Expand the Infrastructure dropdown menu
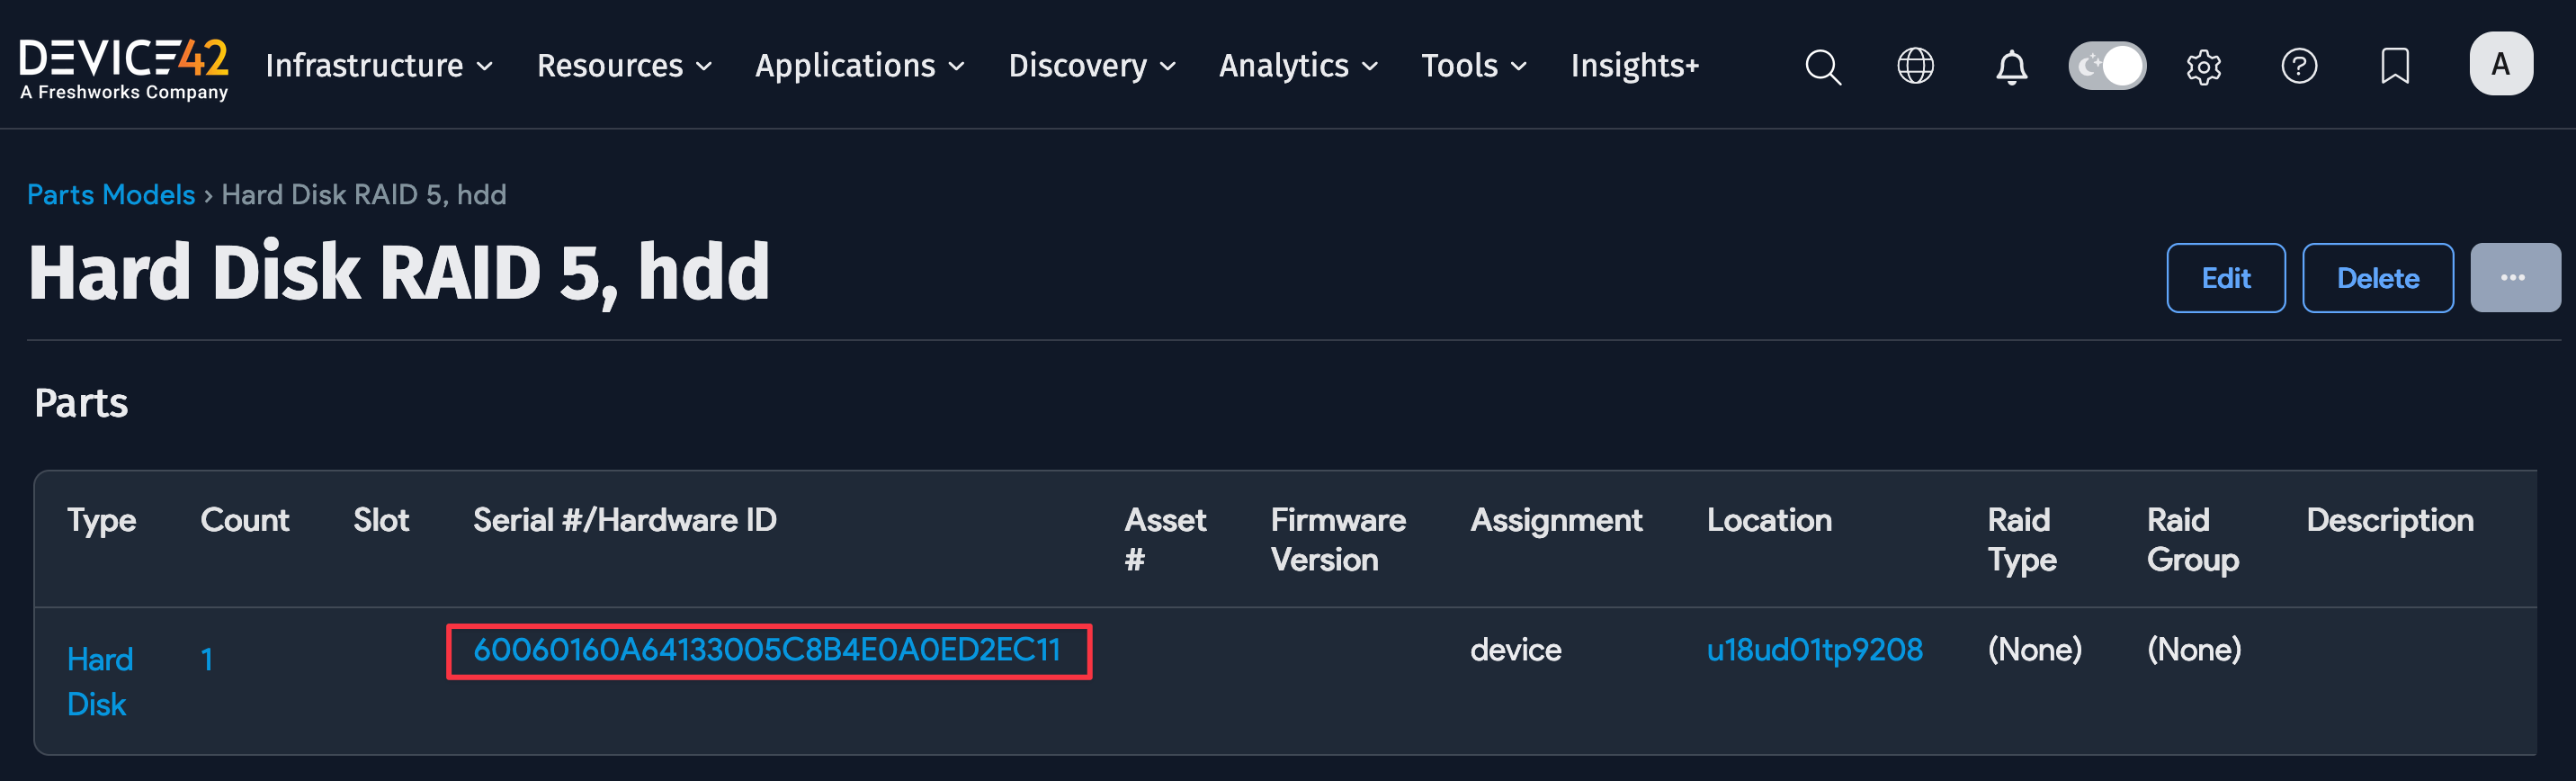2576x781 pixels. click(379, 66)
